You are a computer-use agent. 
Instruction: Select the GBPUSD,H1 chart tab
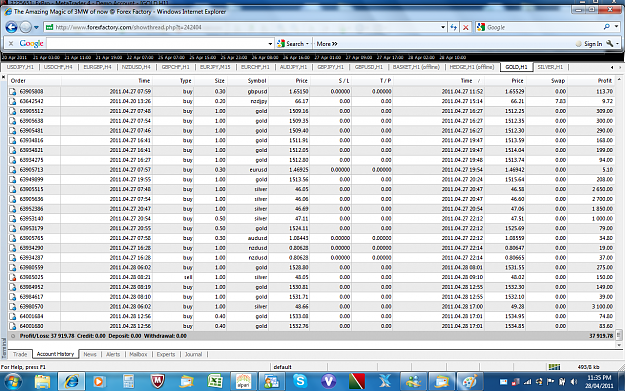click(369, 67)
